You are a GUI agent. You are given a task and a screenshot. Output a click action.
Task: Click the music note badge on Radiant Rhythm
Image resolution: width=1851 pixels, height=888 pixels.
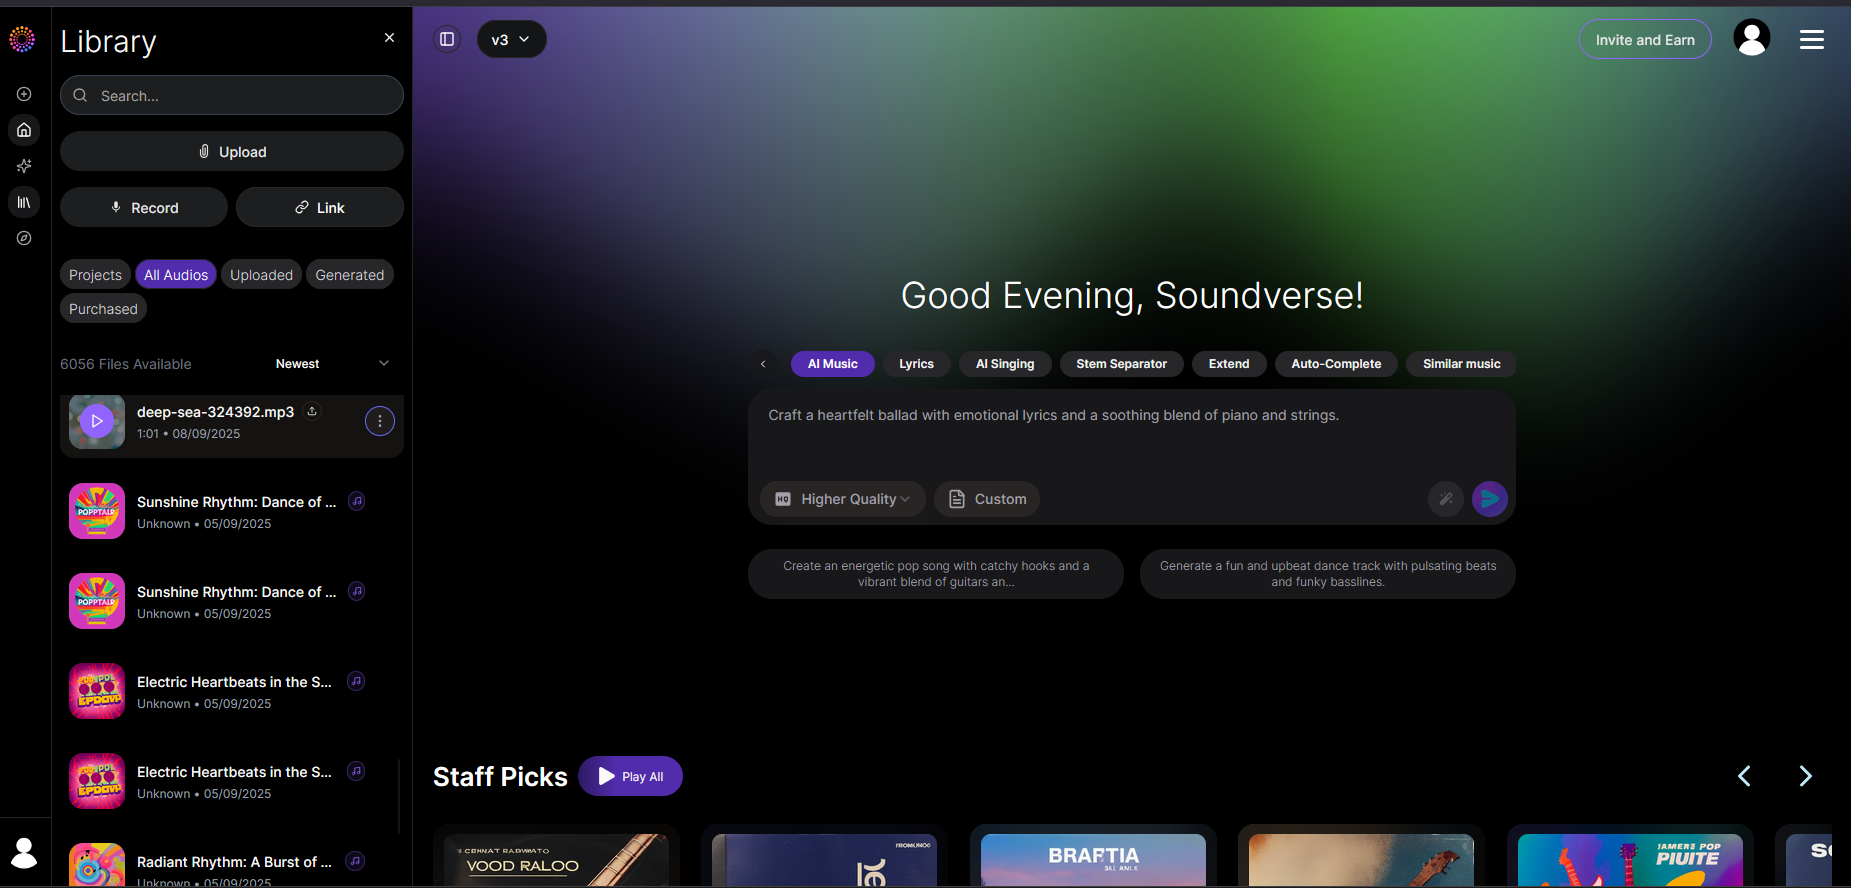coord(355,861)
